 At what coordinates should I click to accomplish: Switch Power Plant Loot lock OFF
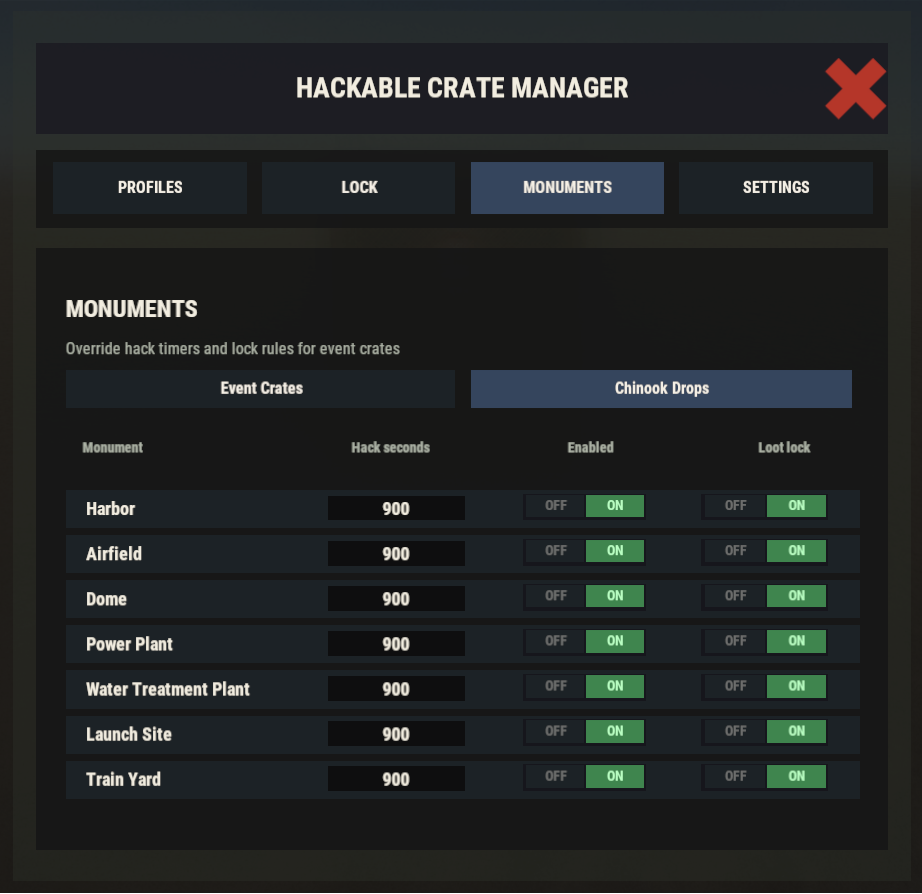point(736,641)
